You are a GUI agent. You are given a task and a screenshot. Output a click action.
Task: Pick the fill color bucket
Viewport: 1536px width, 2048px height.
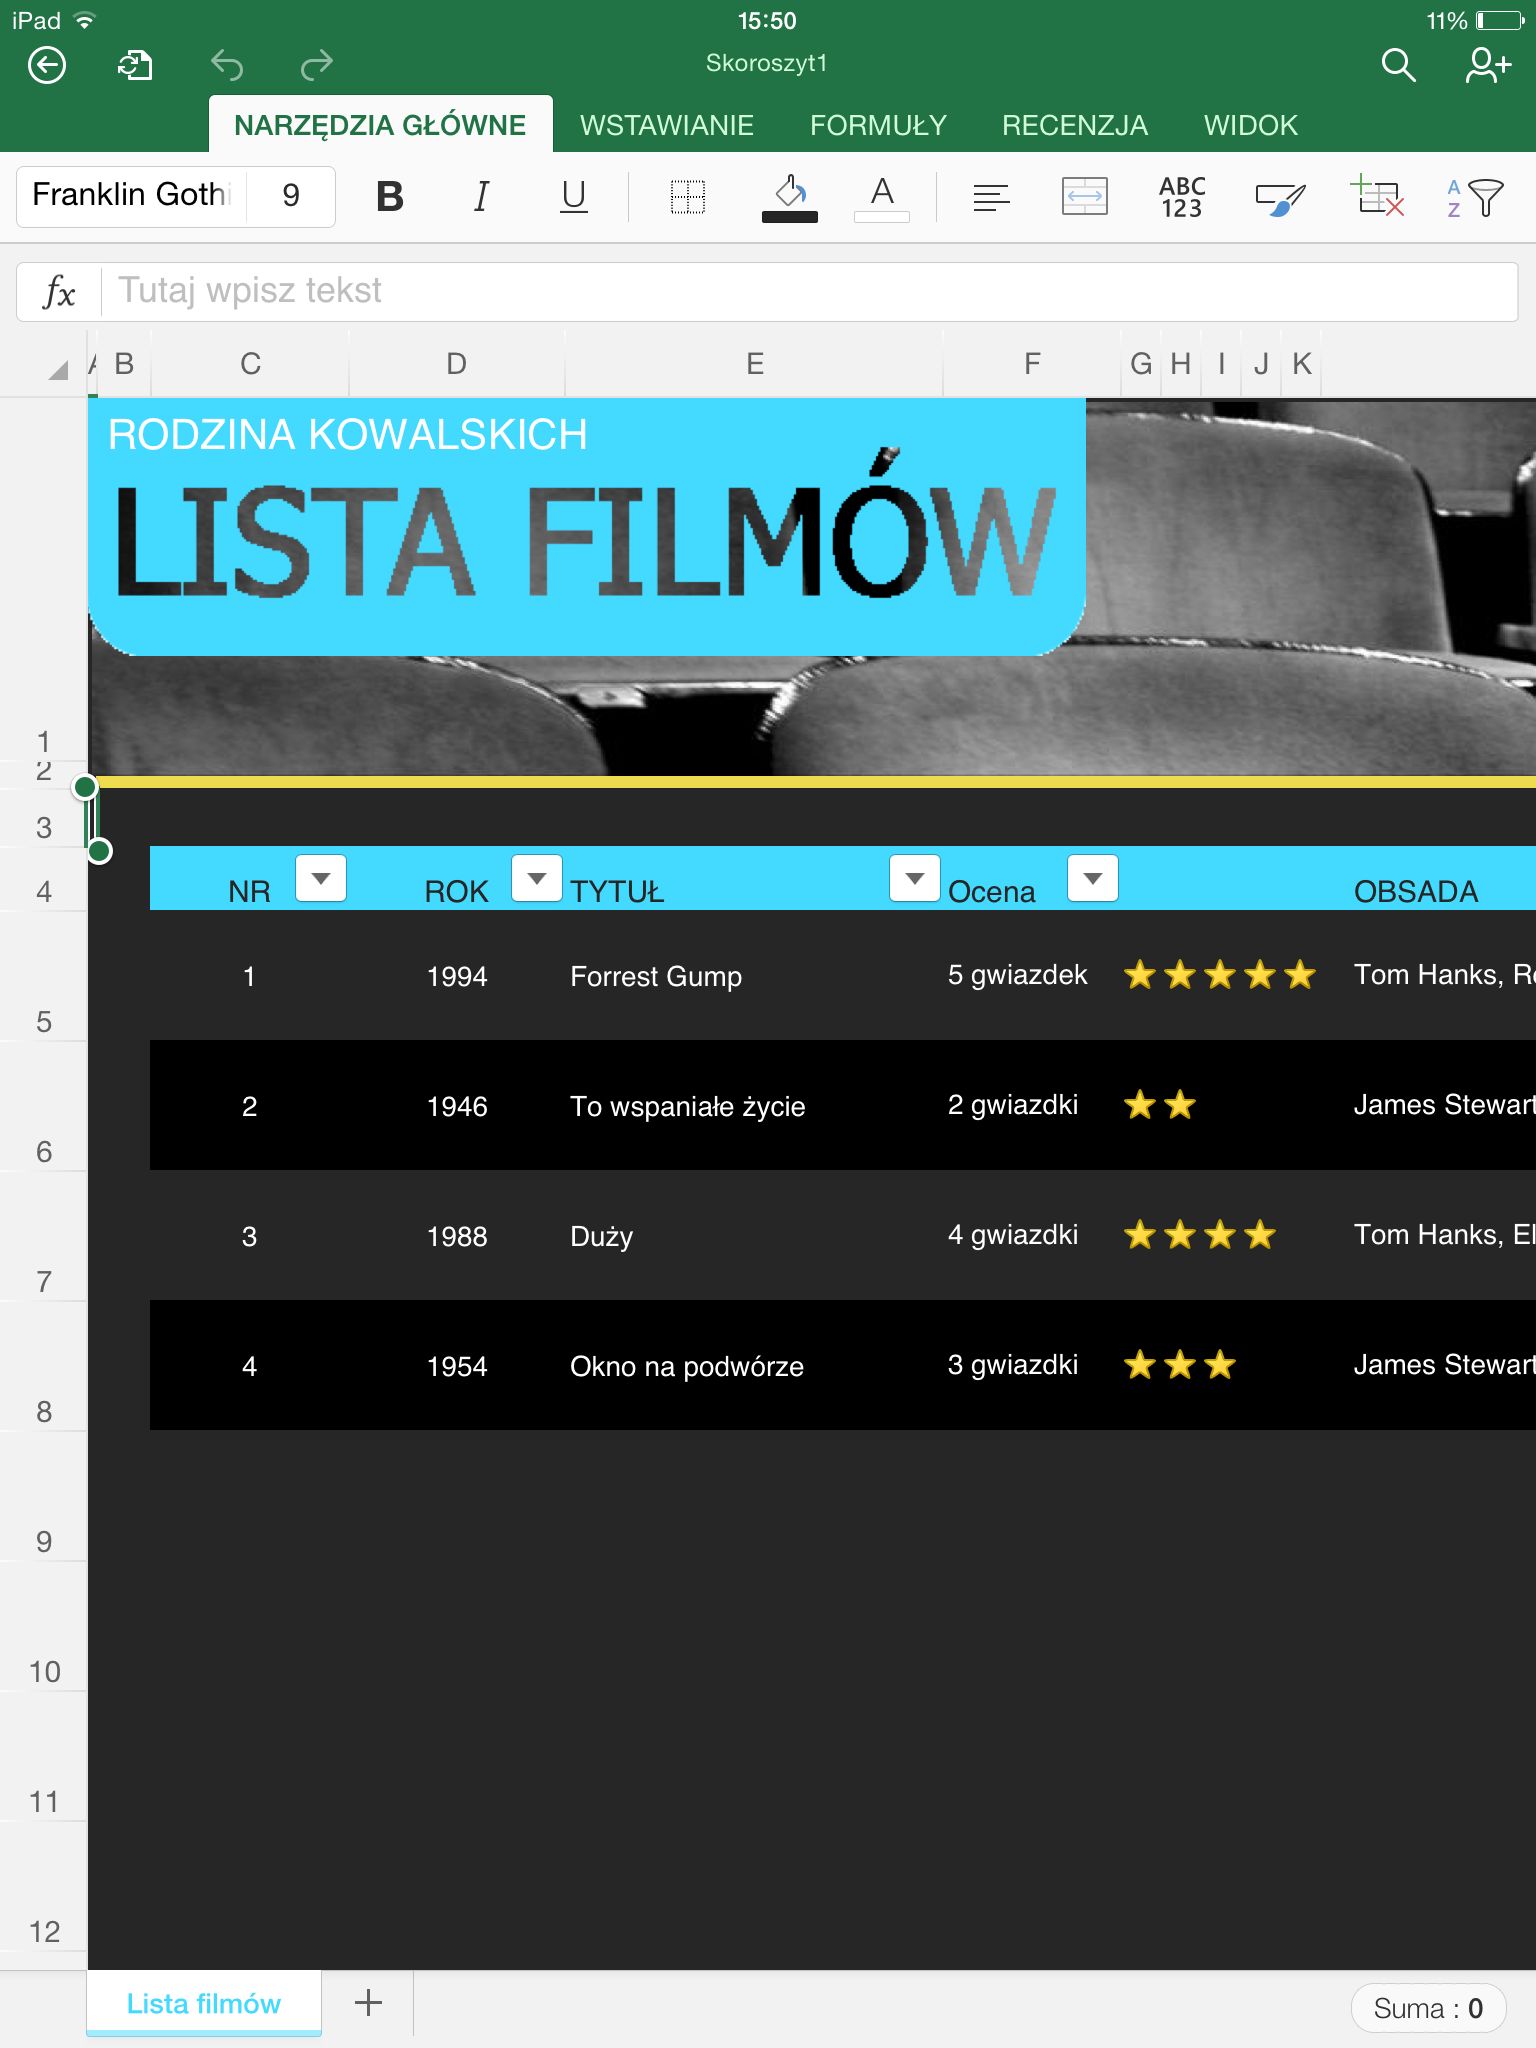tap(790, 197)
